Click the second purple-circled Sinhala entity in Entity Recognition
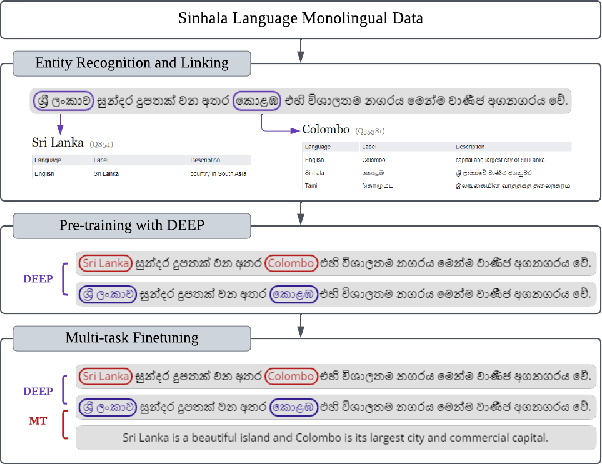This screenshot has width=602, height=464. [256, 101]
